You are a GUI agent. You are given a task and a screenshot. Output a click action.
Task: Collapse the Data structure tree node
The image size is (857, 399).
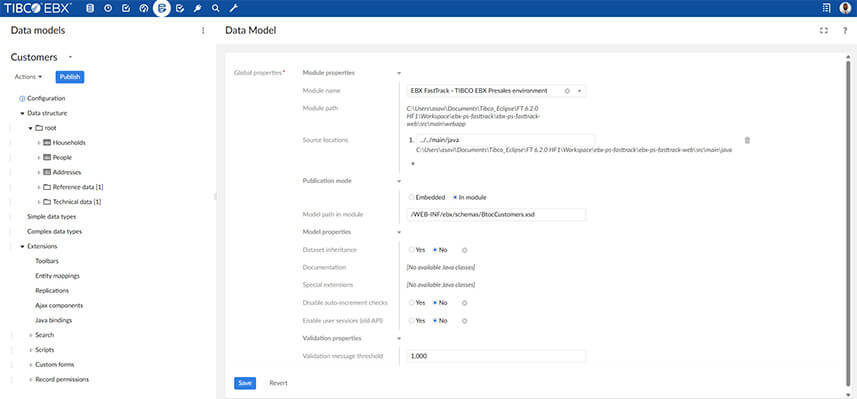coord(22,113)
